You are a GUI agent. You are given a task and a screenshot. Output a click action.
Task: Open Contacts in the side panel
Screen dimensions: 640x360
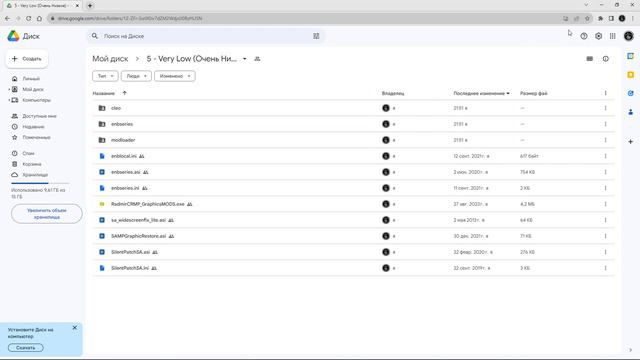pyautogui.click(x=631, y=112)
